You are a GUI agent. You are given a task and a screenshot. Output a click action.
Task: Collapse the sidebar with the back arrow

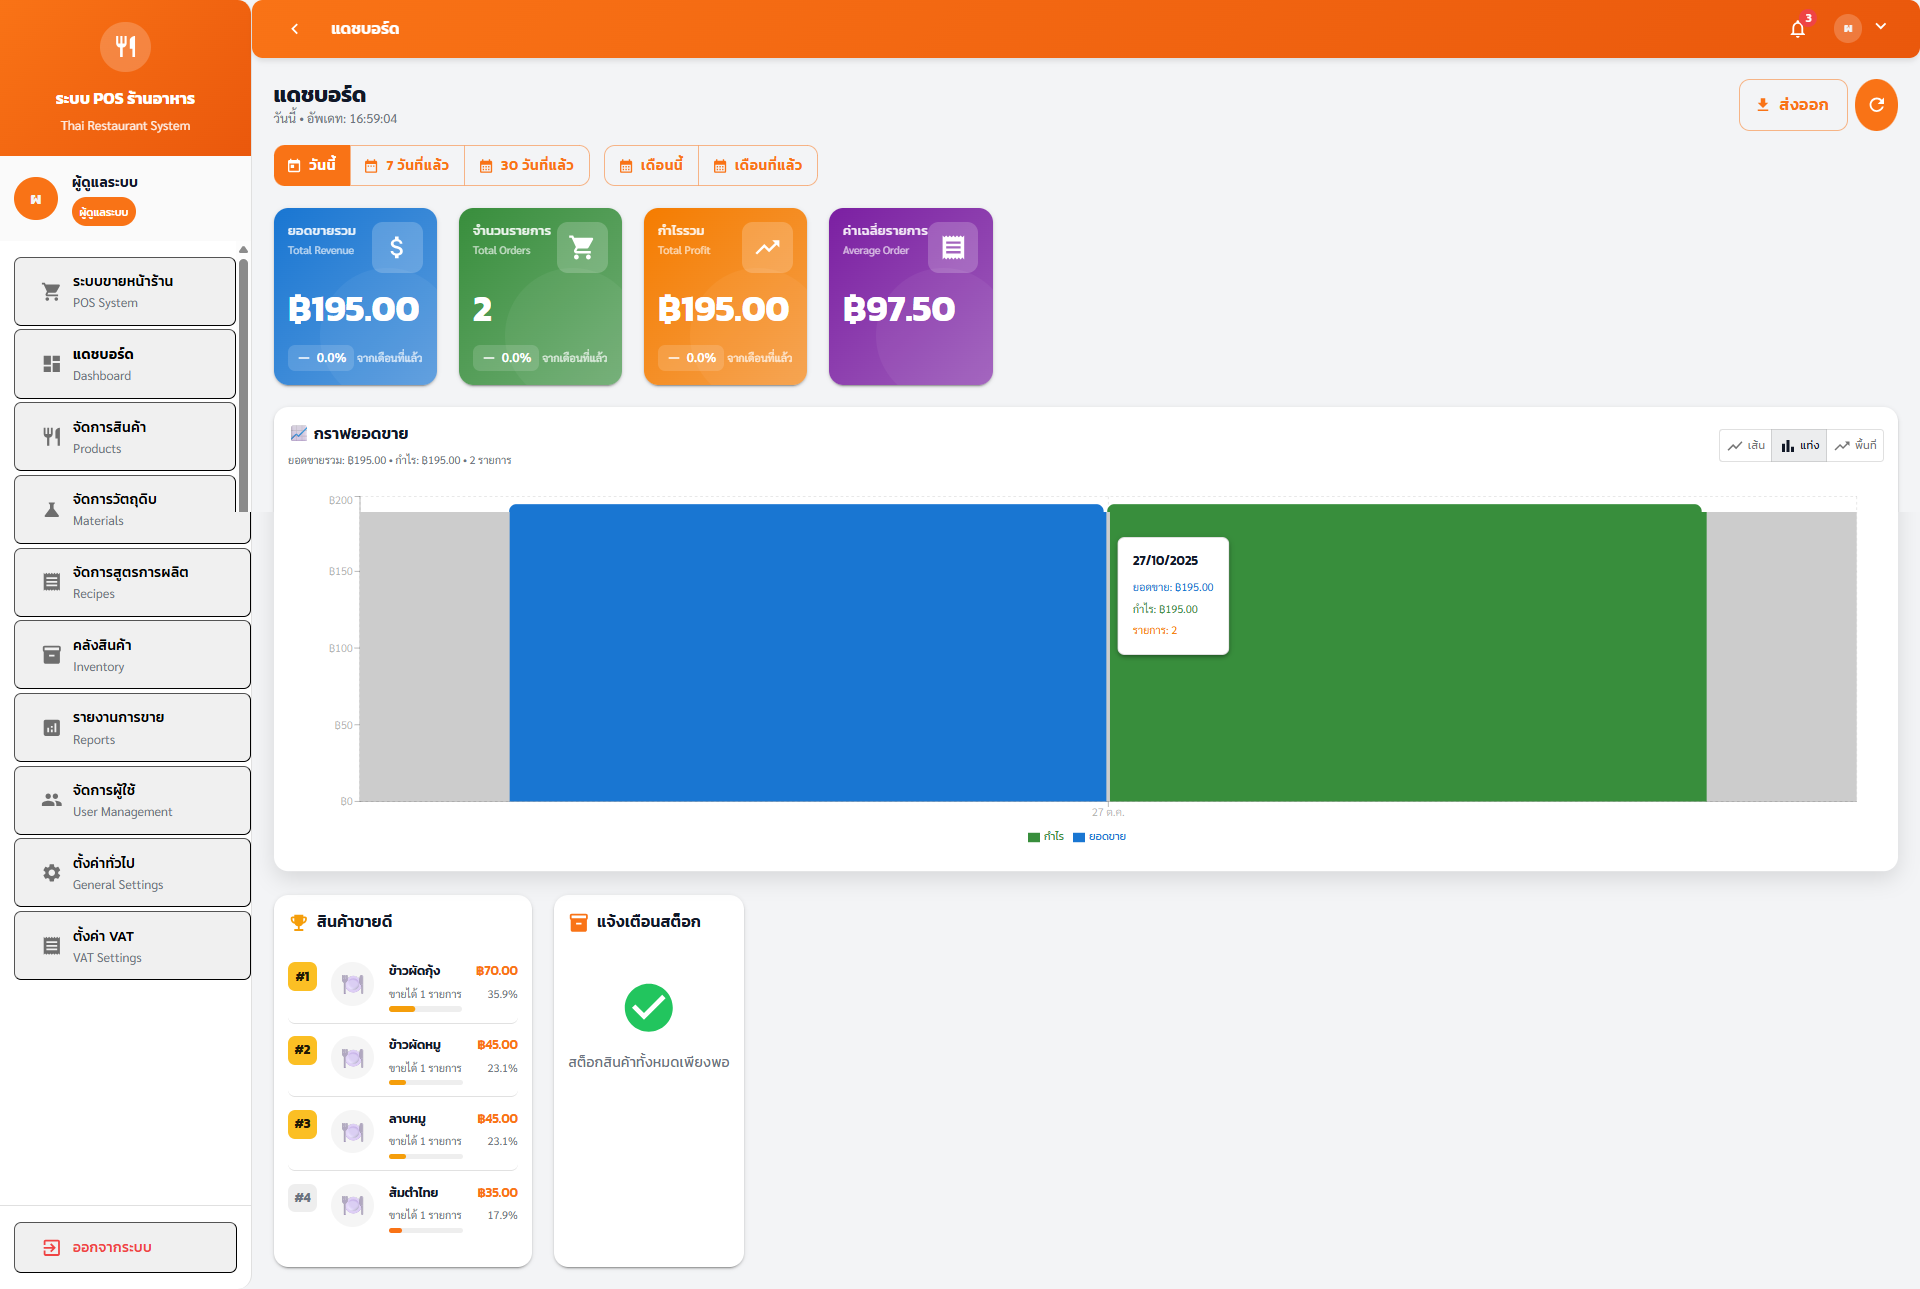295,29
